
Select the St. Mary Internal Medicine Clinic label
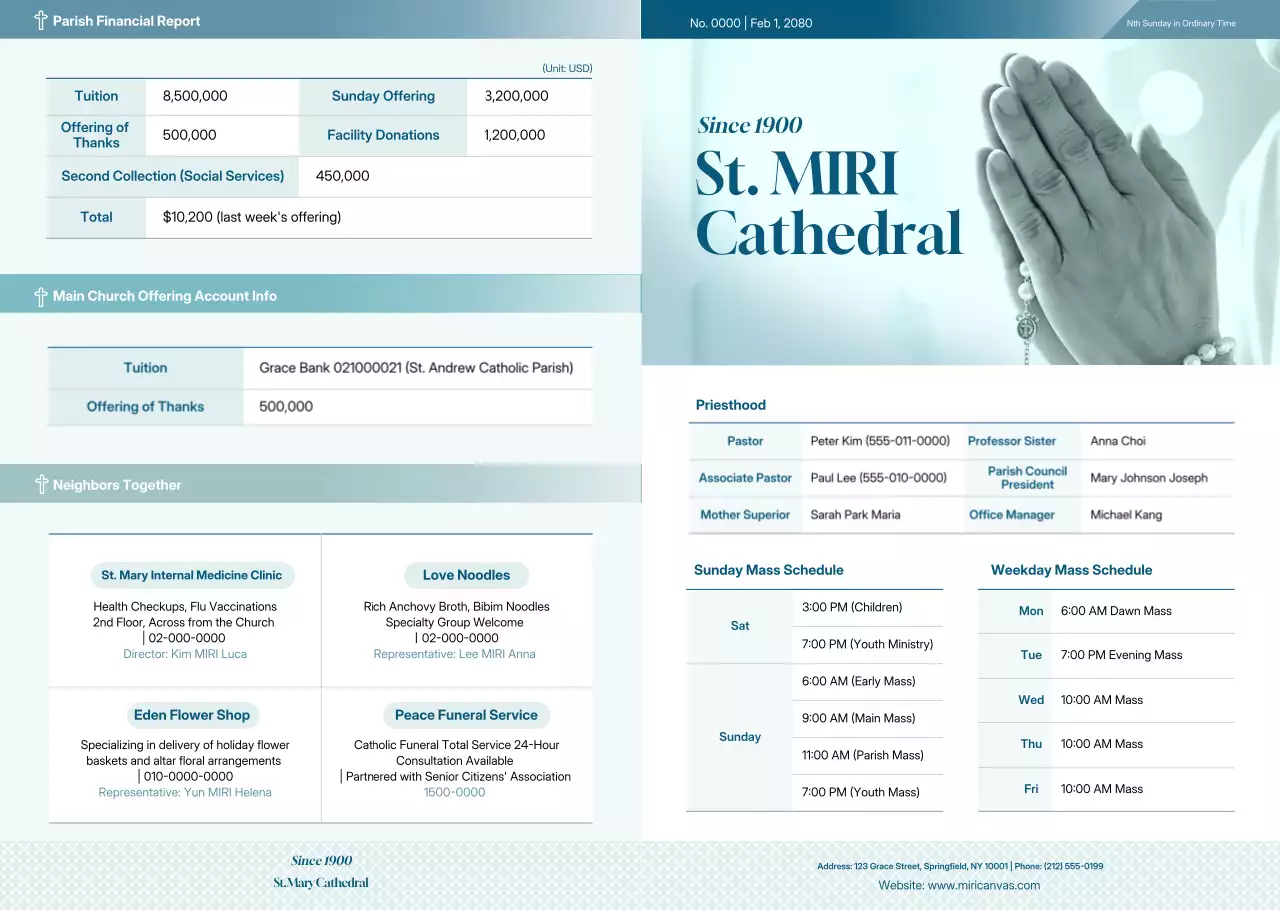coord(191,575)
